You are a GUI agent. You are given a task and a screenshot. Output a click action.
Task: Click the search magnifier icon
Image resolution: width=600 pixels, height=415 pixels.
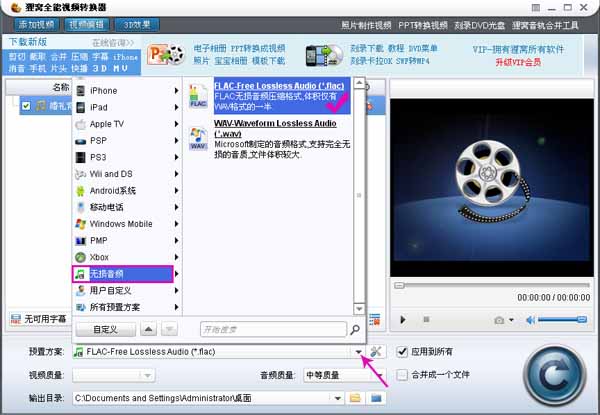[355, 329]
